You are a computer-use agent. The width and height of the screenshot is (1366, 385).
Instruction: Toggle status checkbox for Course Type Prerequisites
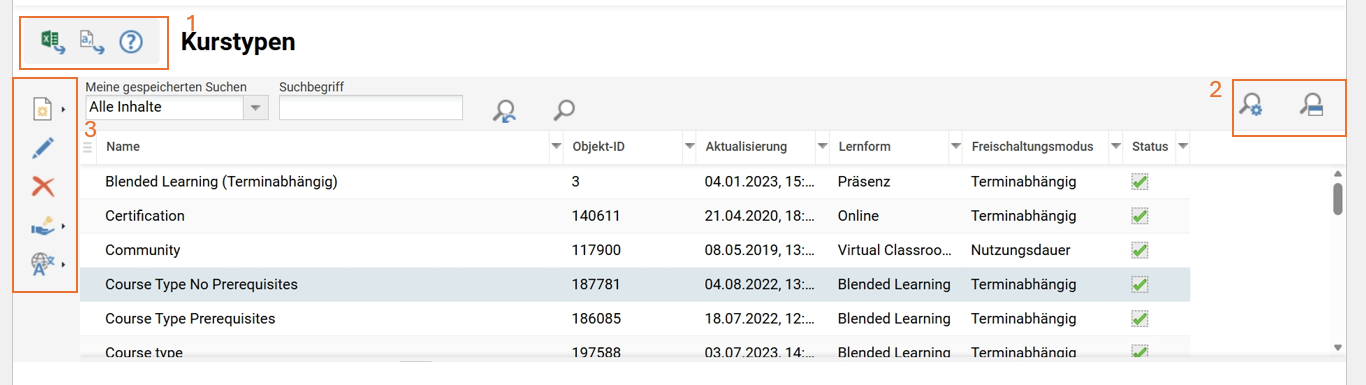pos(1139,319)
